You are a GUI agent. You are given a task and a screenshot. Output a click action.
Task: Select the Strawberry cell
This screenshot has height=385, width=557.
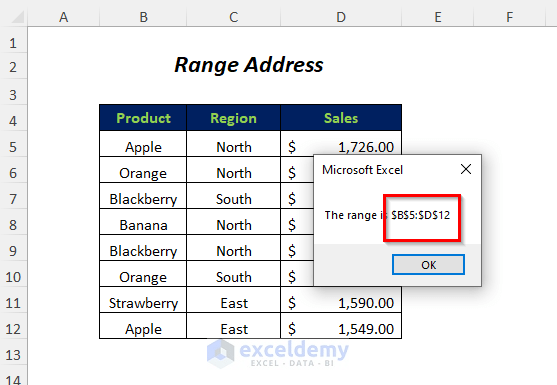tap(143, 300)
